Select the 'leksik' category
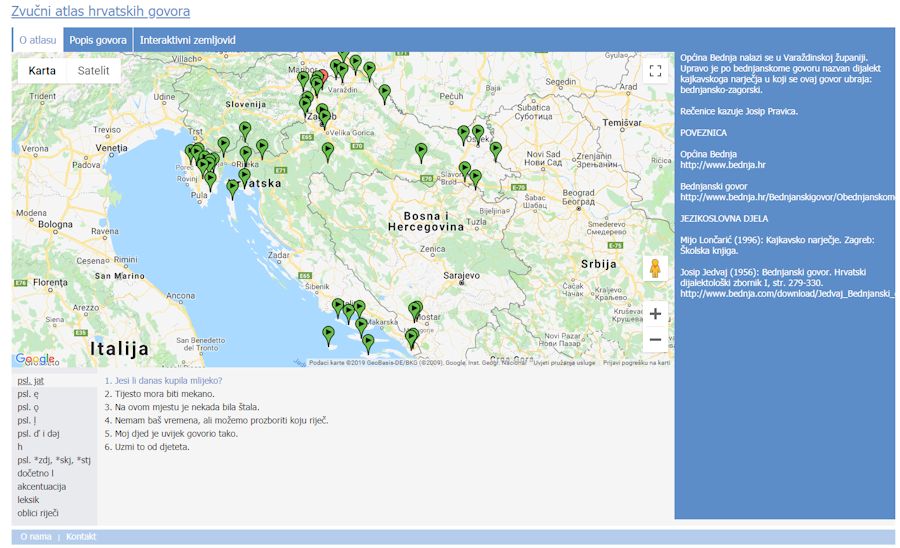900x548 pixels. tap(29, 499)
